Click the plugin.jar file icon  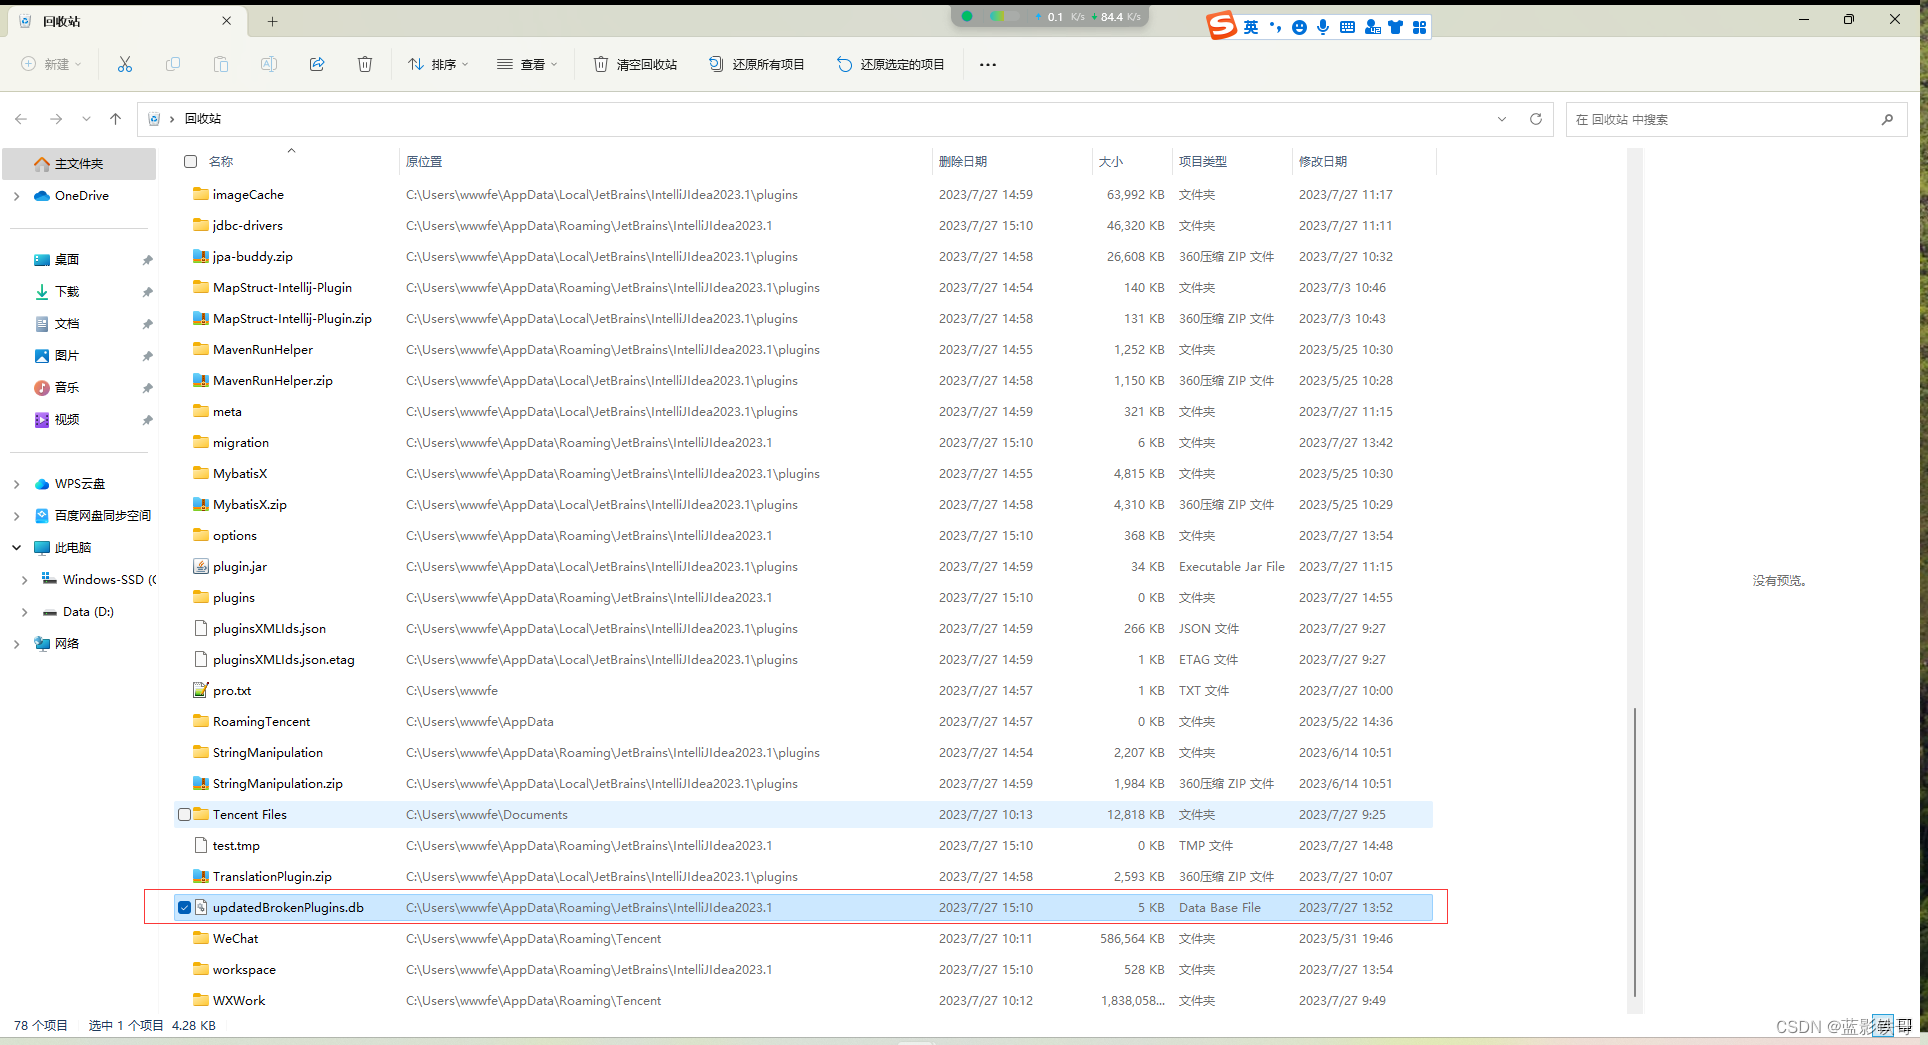click(201, 566)
